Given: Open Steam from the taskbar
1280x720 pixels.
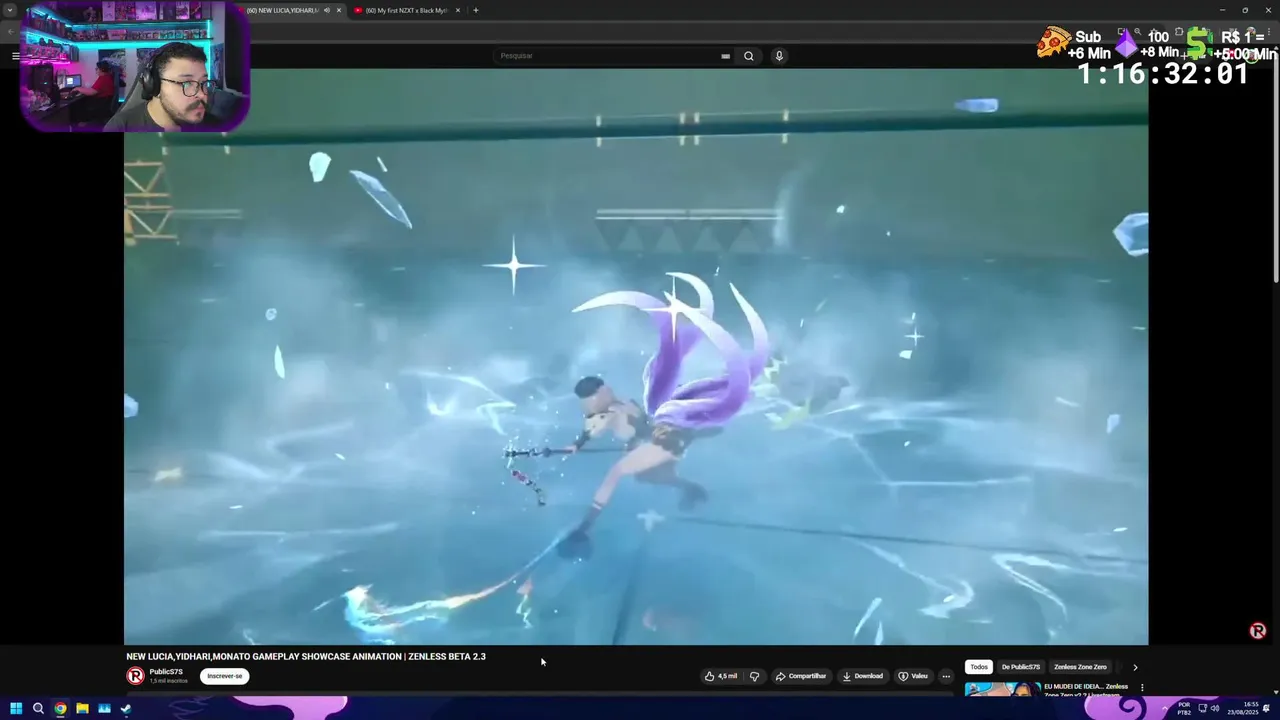Looking at the screenshot, I should pyautogui.click(x=126, y=709).
